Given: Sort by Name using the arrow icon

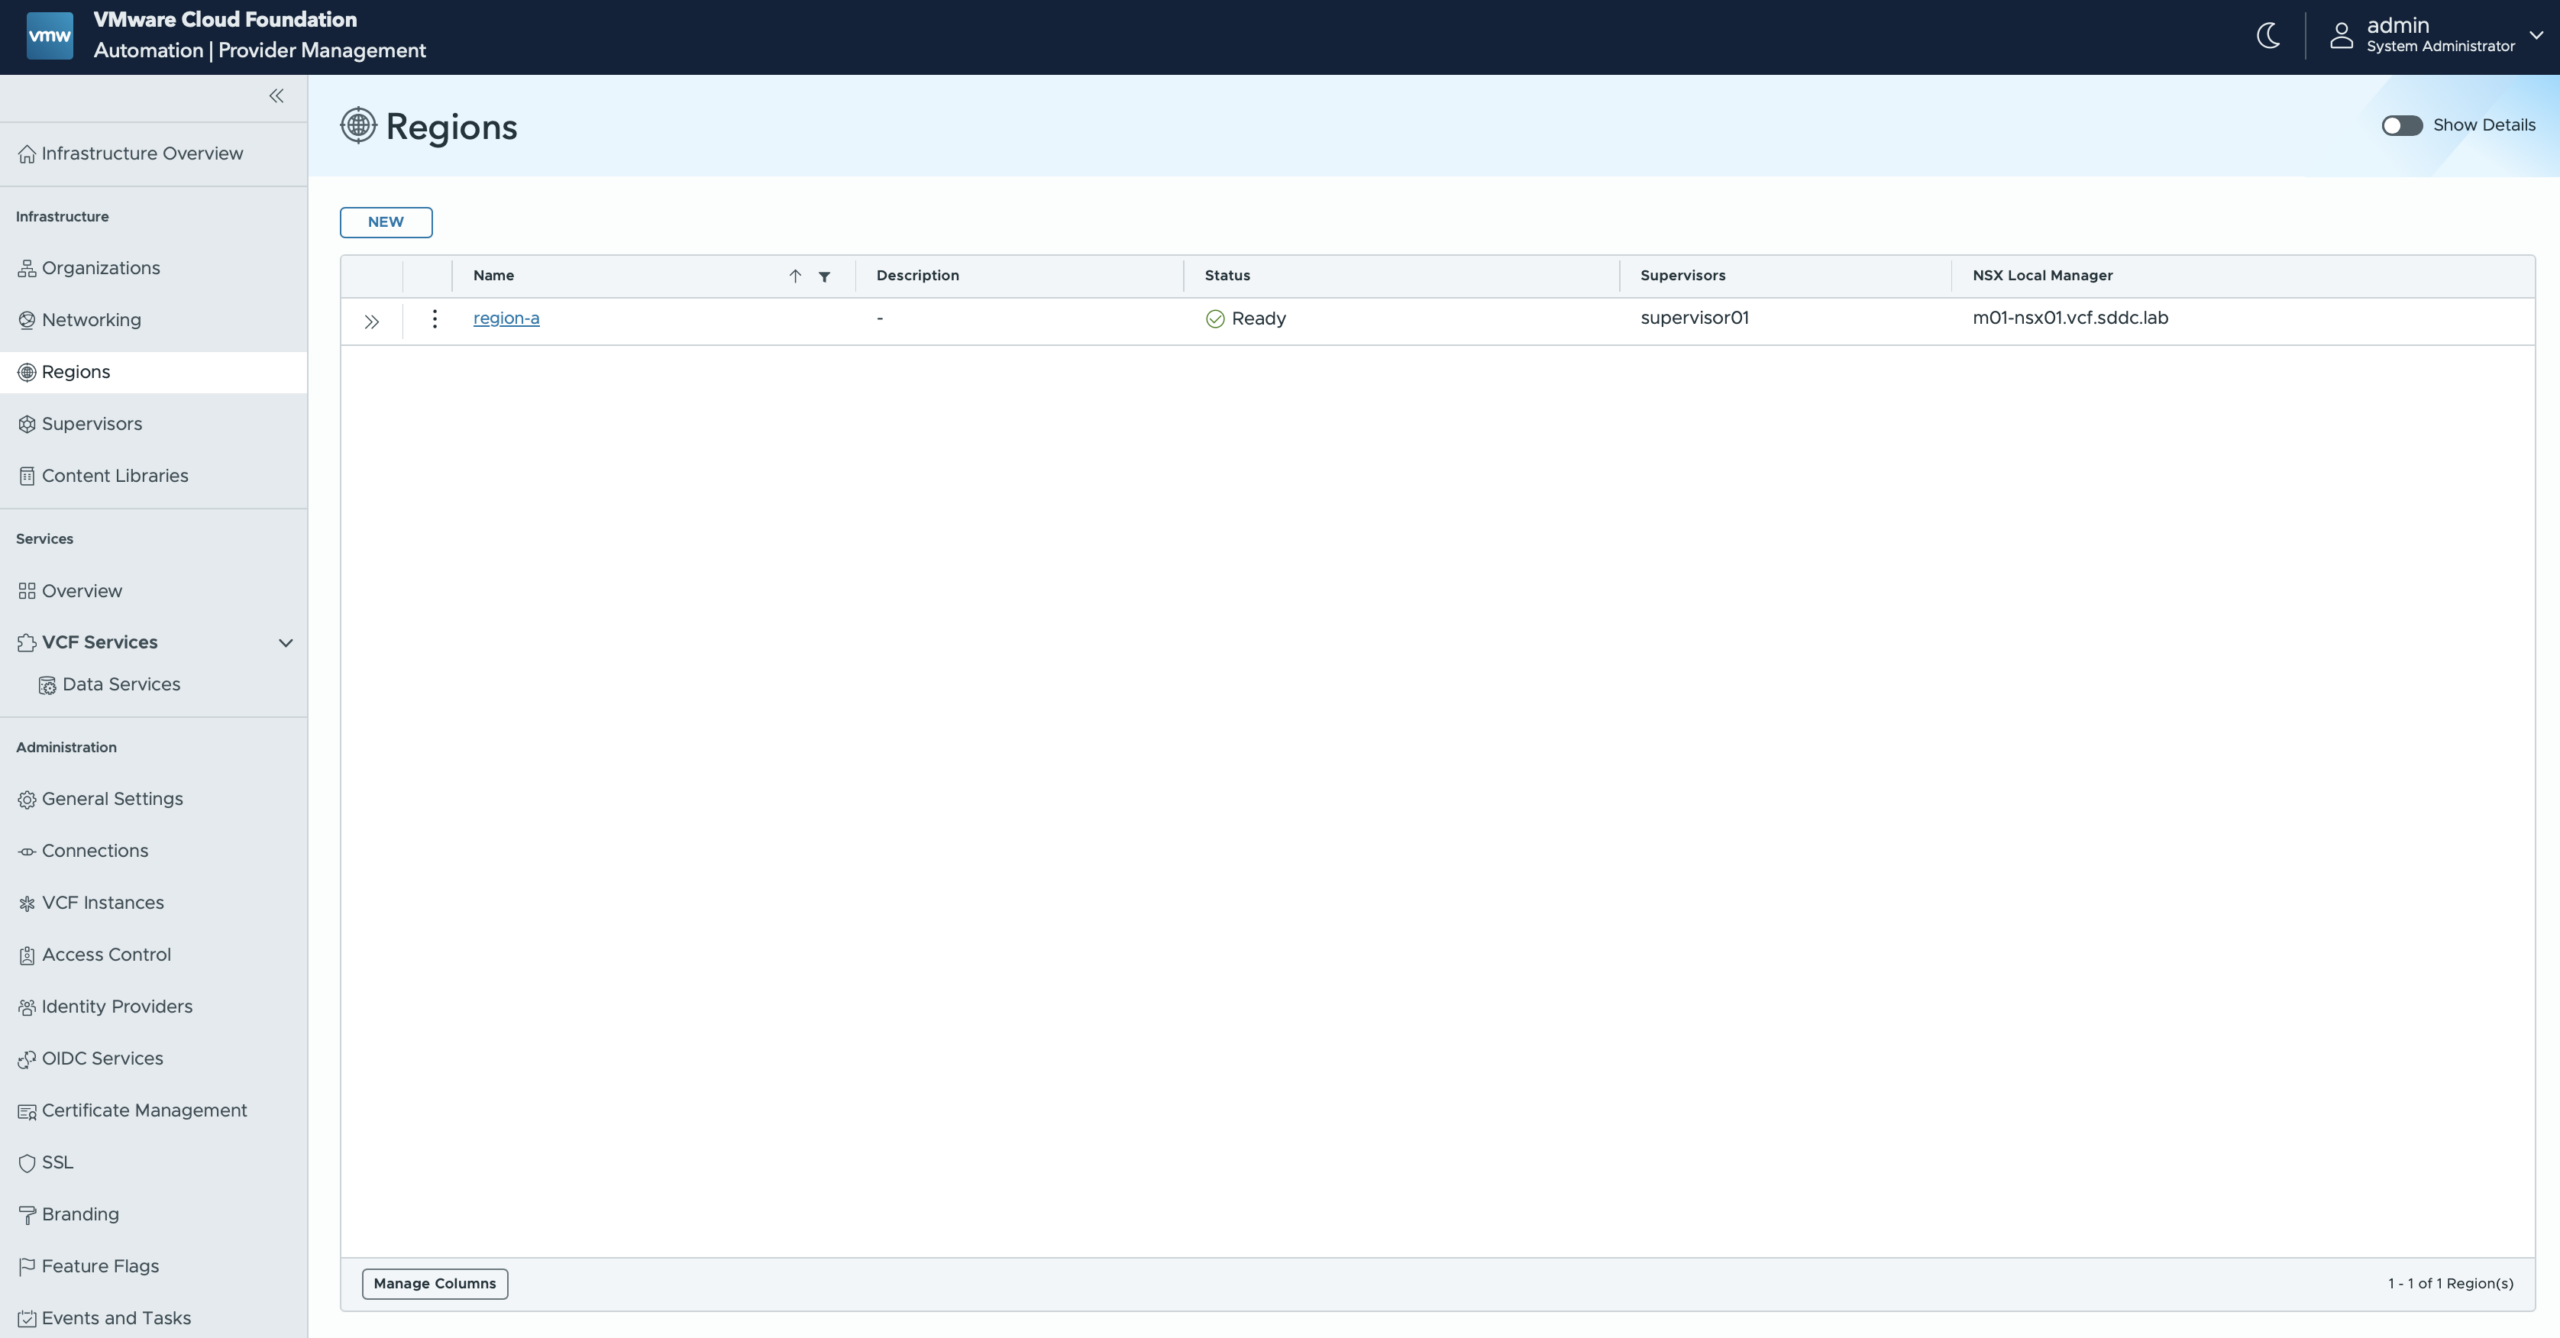Looking at the screenshot, I should (x=795, y=276).
